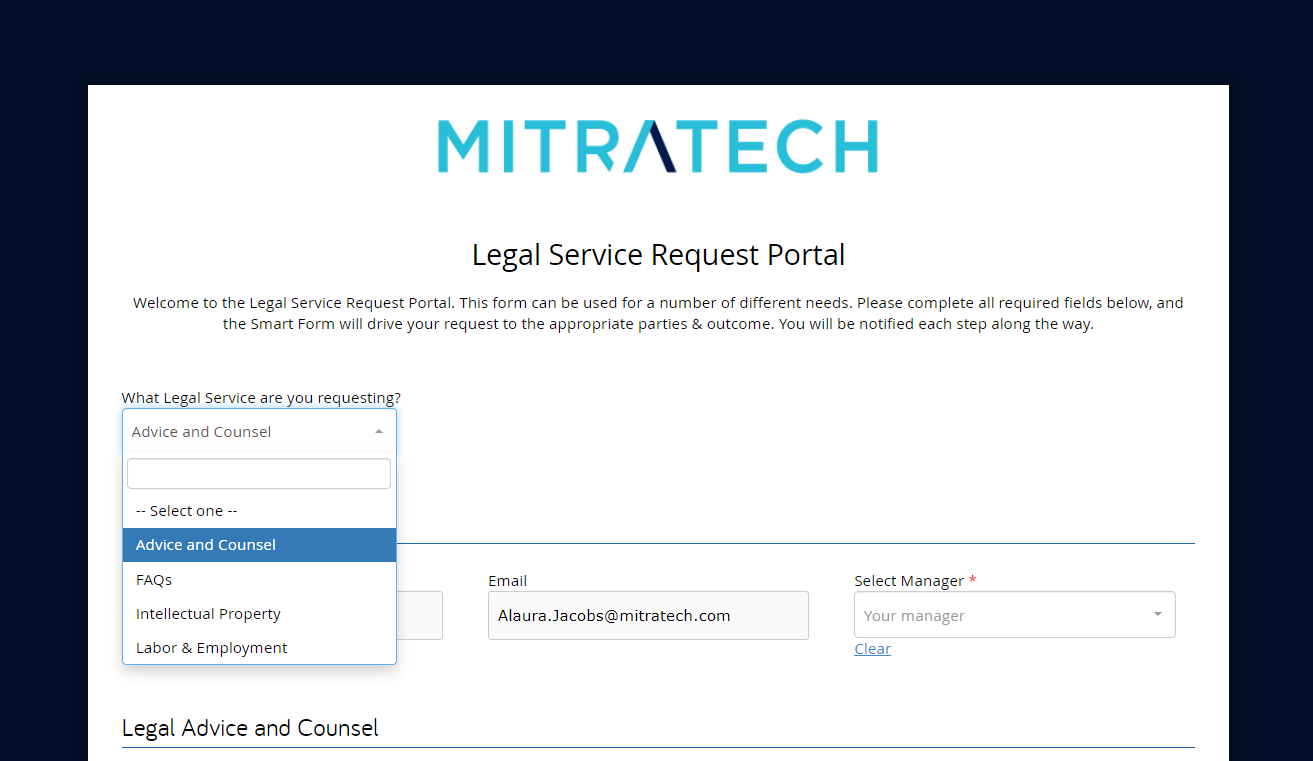Click the red asterisk next to Select Manager
The width and height of the screenshot is (1313, 761).
point(971,580)
